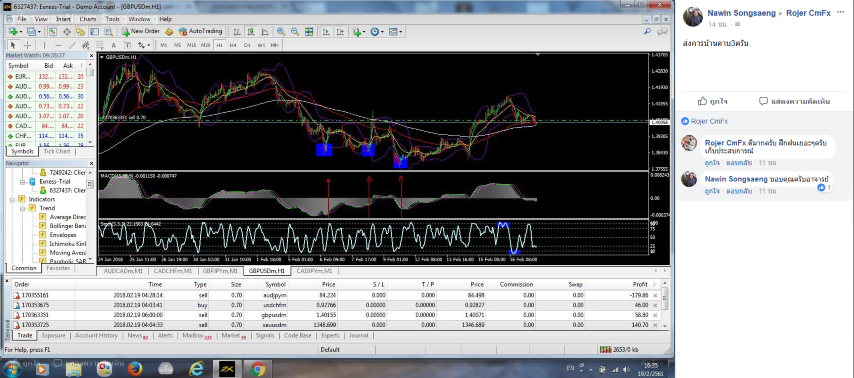Close the audjpym order row

(655, 295)
